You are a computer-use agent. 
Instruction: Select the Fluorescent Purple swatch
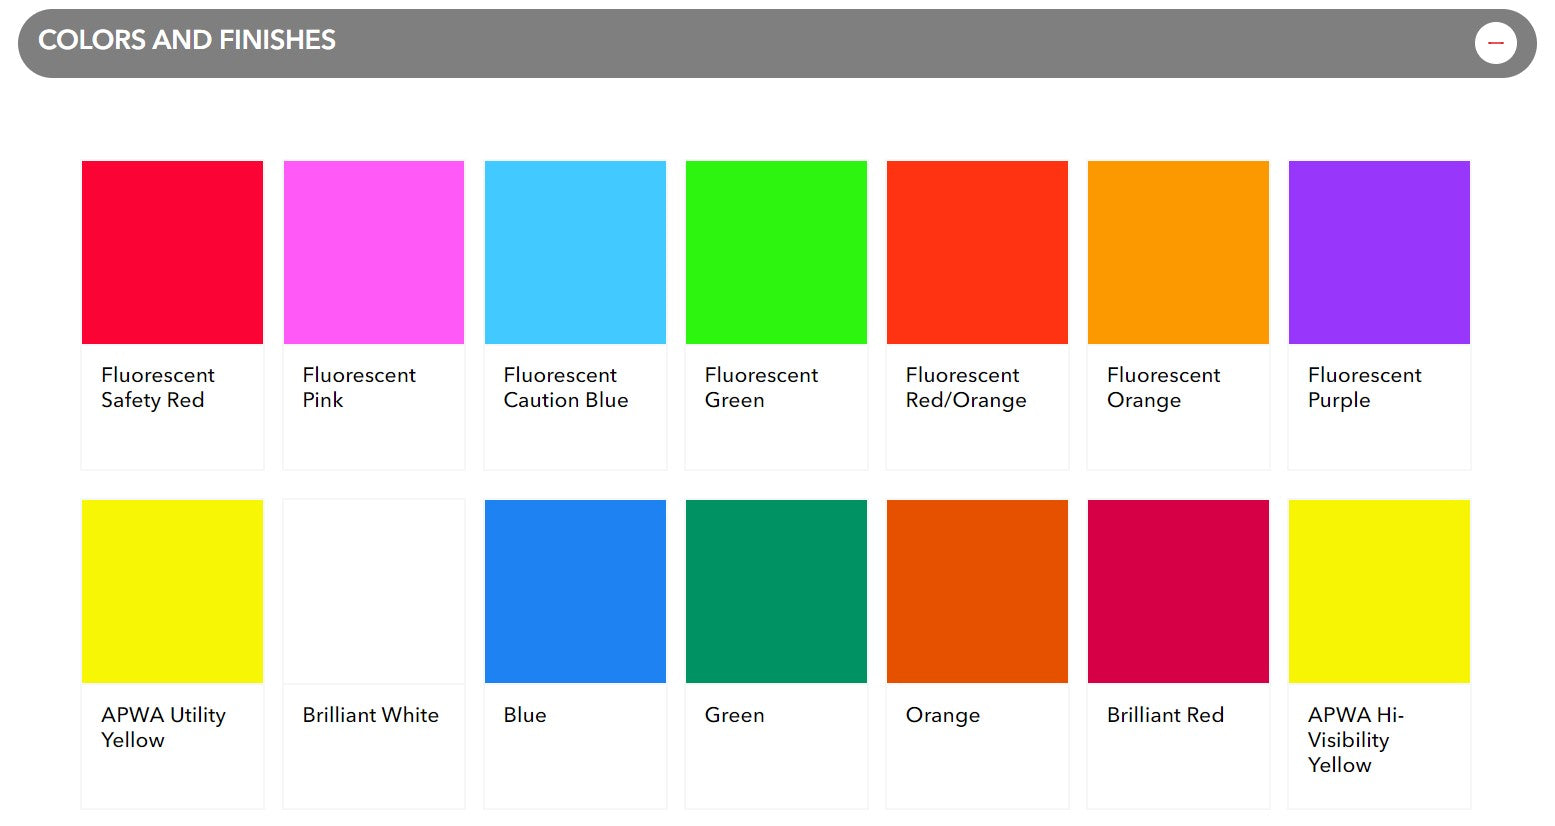(1379, 252)
